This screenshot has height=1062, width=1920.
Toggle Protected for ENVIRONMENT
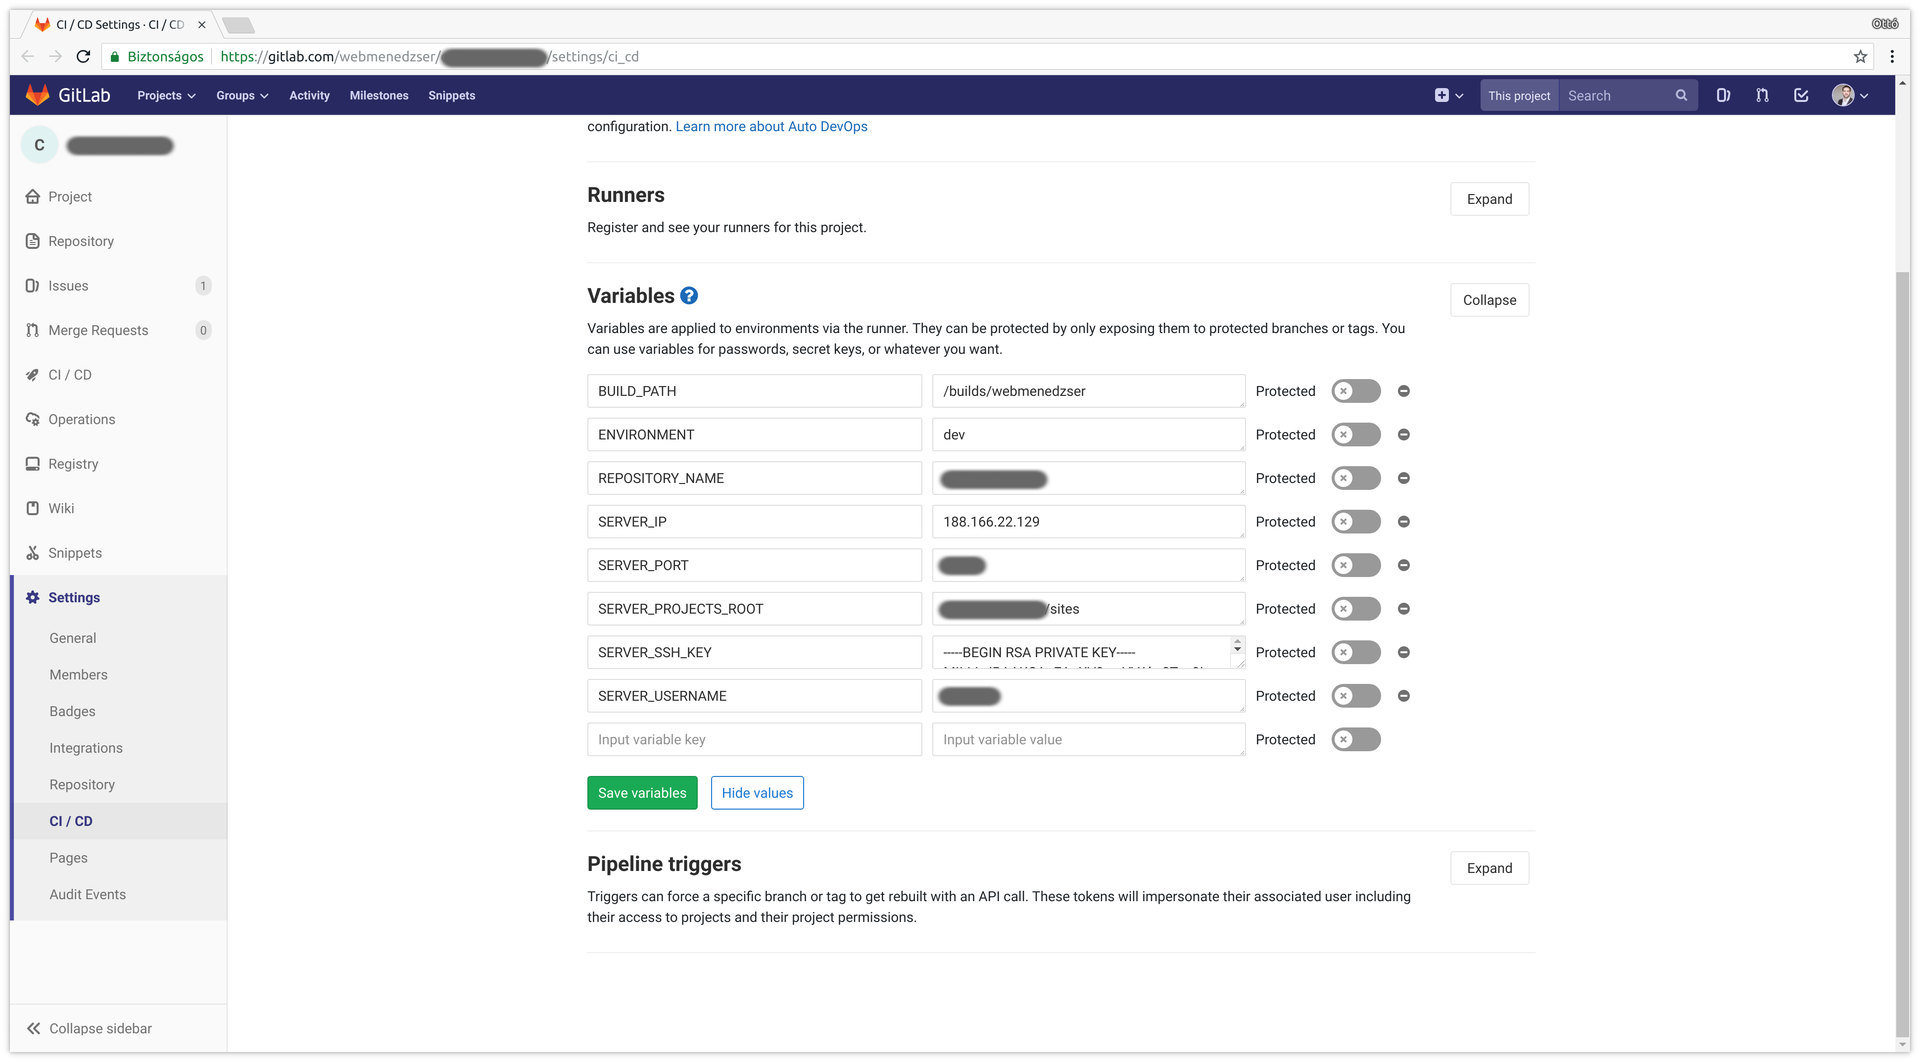pos(1356,435)
